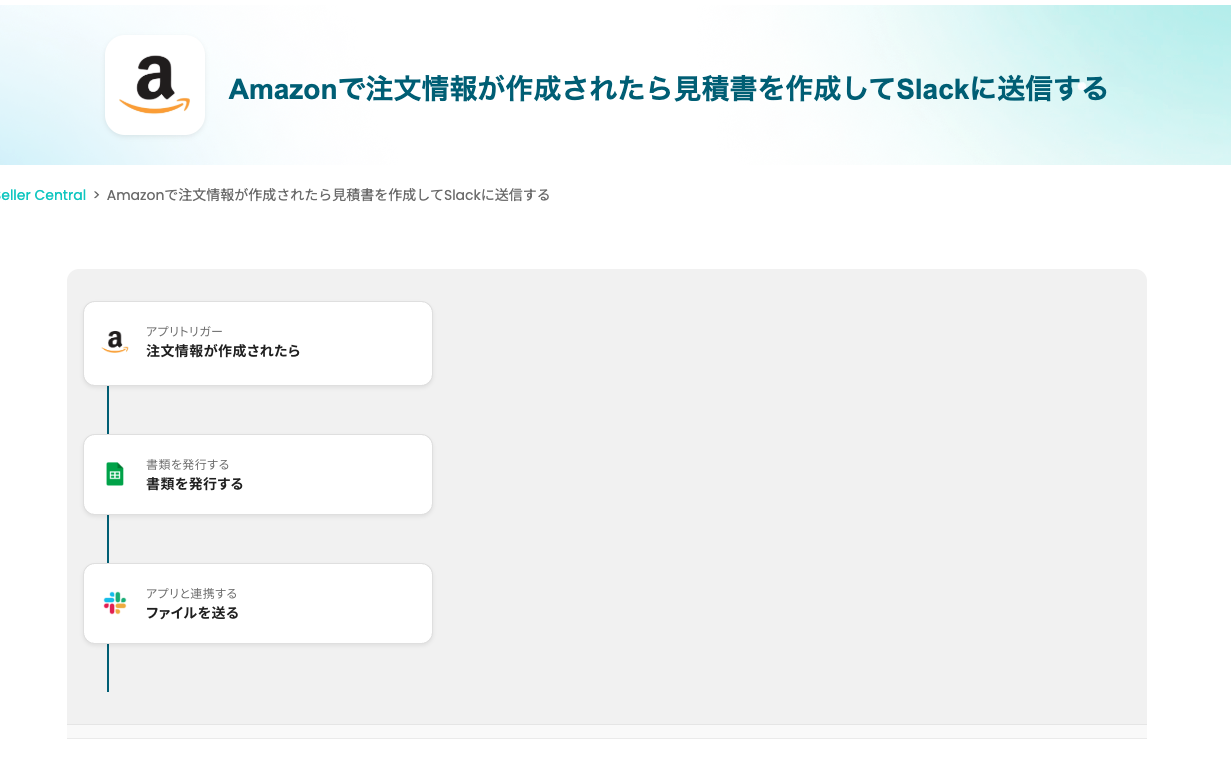This screenshot has width=1231, height=783.
Task: Click the Slack icon in file step
Action: pyautogui.click(x=115, y=603)
